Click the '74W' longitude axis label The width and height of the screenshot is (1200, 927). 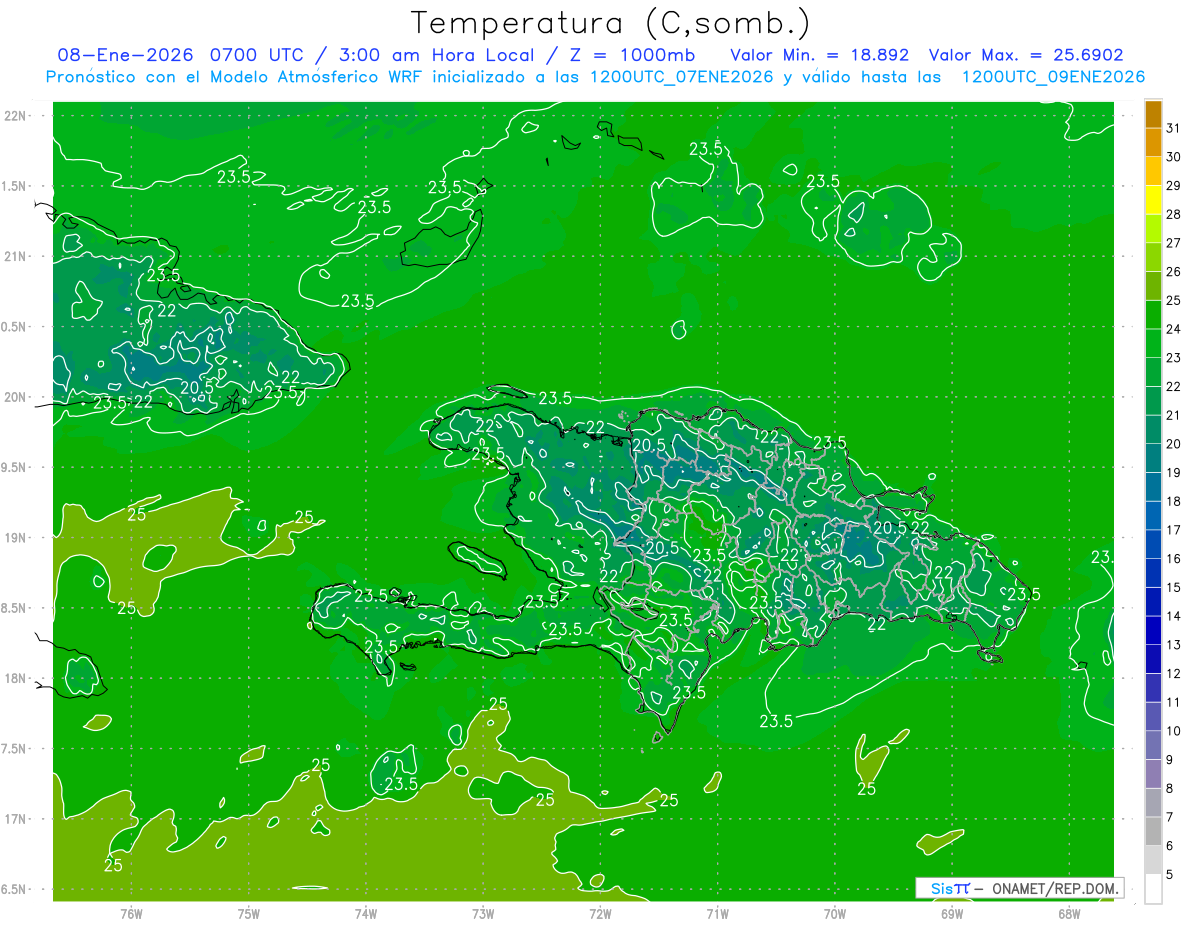[x=366, y=913]
